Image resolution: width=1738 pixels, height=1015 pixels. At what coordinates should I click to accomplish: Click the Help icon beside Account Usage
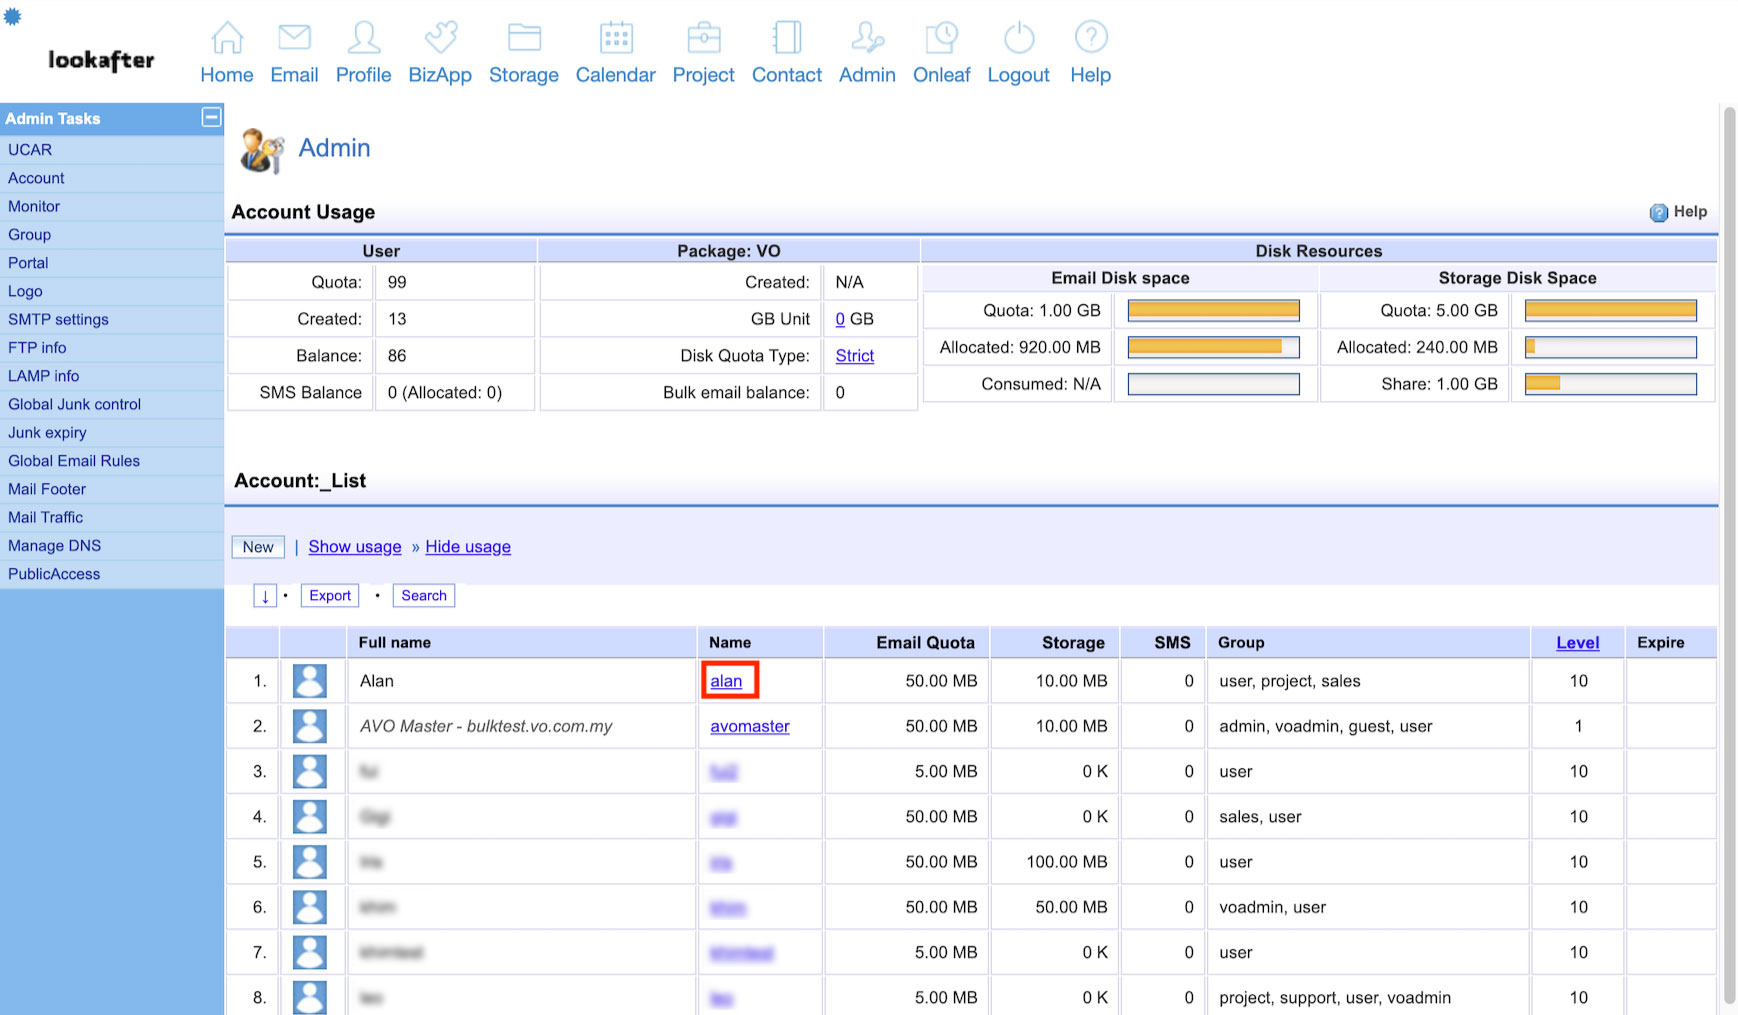1659,212
